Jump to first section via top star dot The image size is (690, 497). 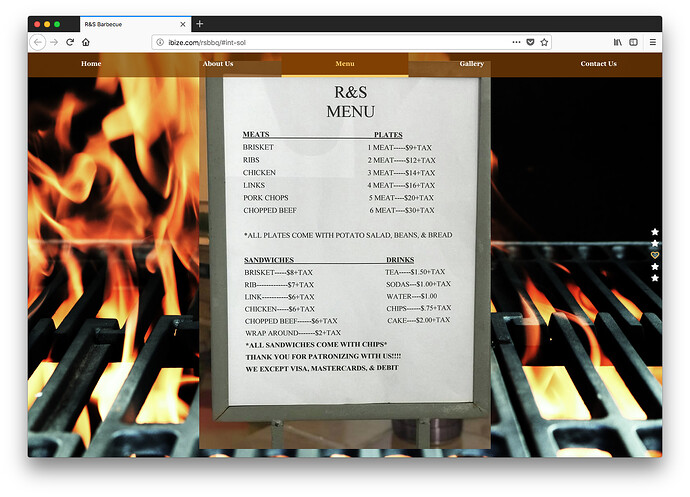655,232
